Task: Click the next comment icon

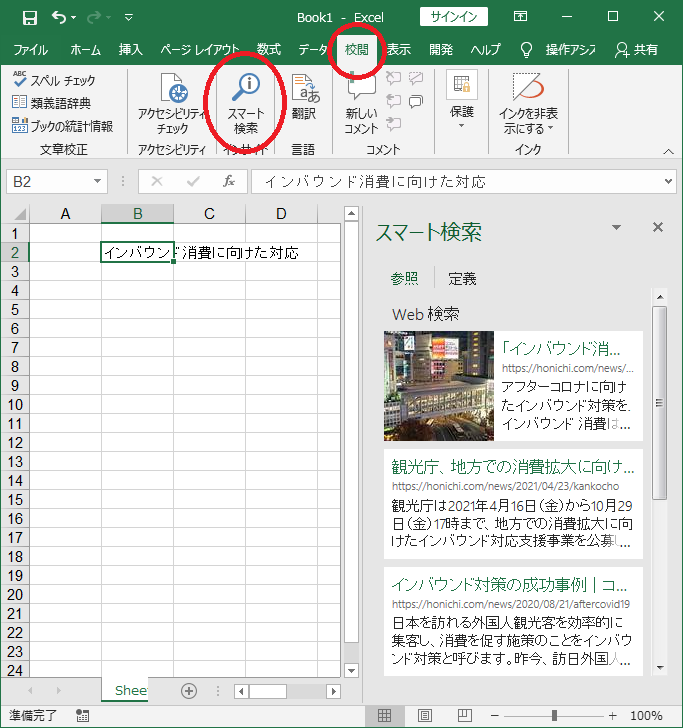Action: click(x=393, y=124)
